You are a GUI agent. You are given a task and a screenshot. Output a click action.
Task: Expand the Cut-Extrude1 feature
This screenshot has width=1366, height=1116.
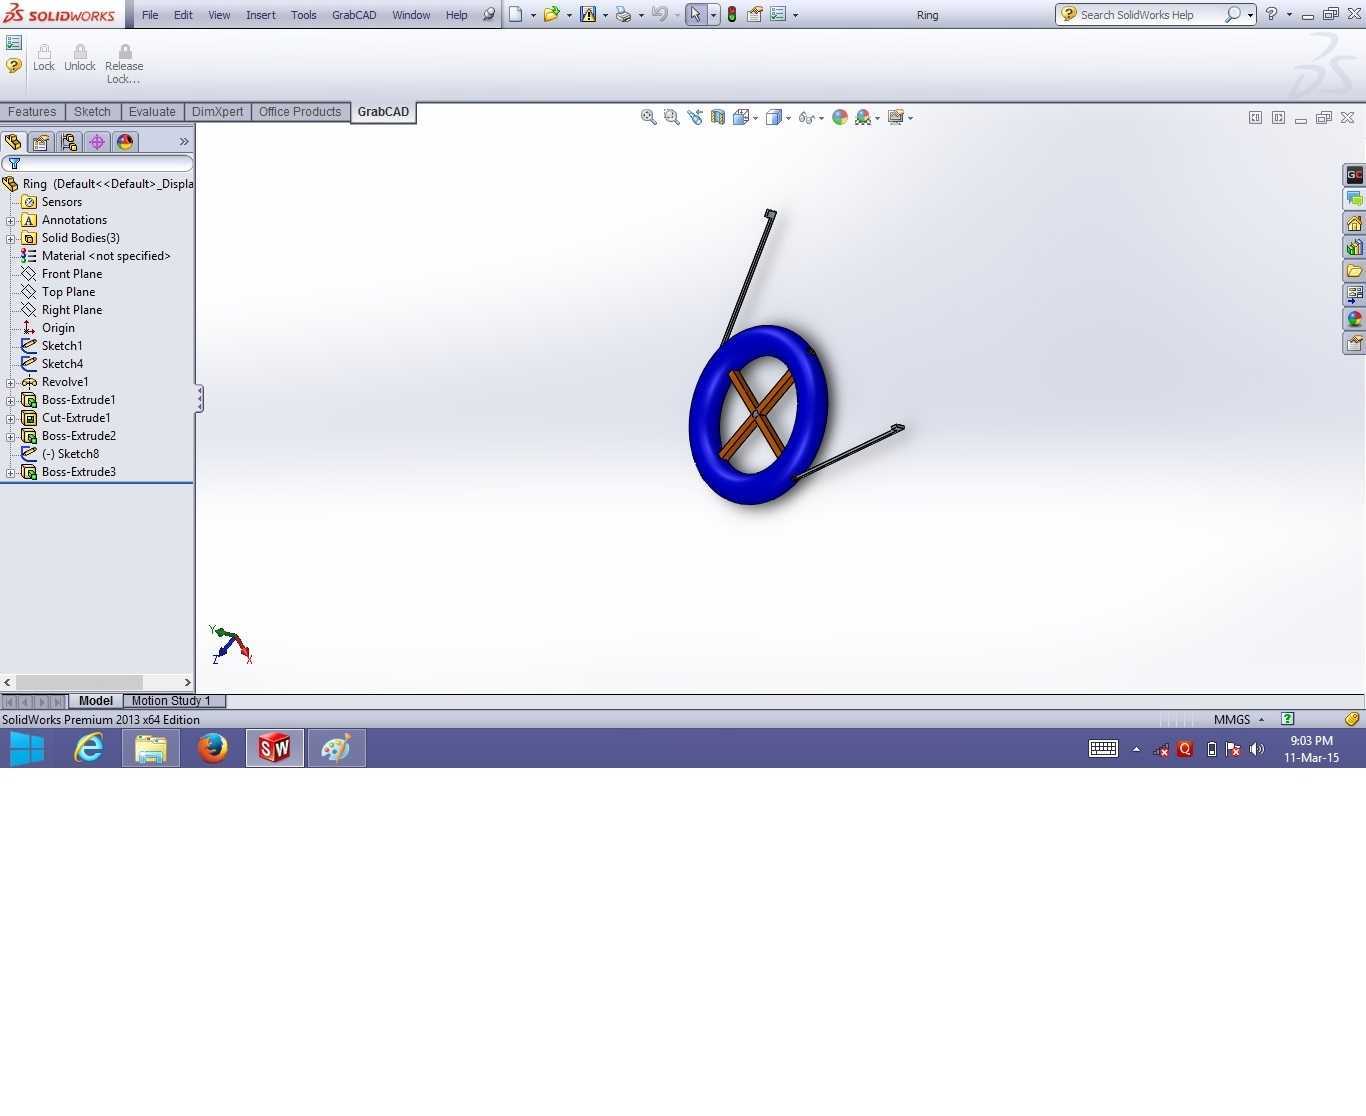pyautogui.click(x=11, y=418)
